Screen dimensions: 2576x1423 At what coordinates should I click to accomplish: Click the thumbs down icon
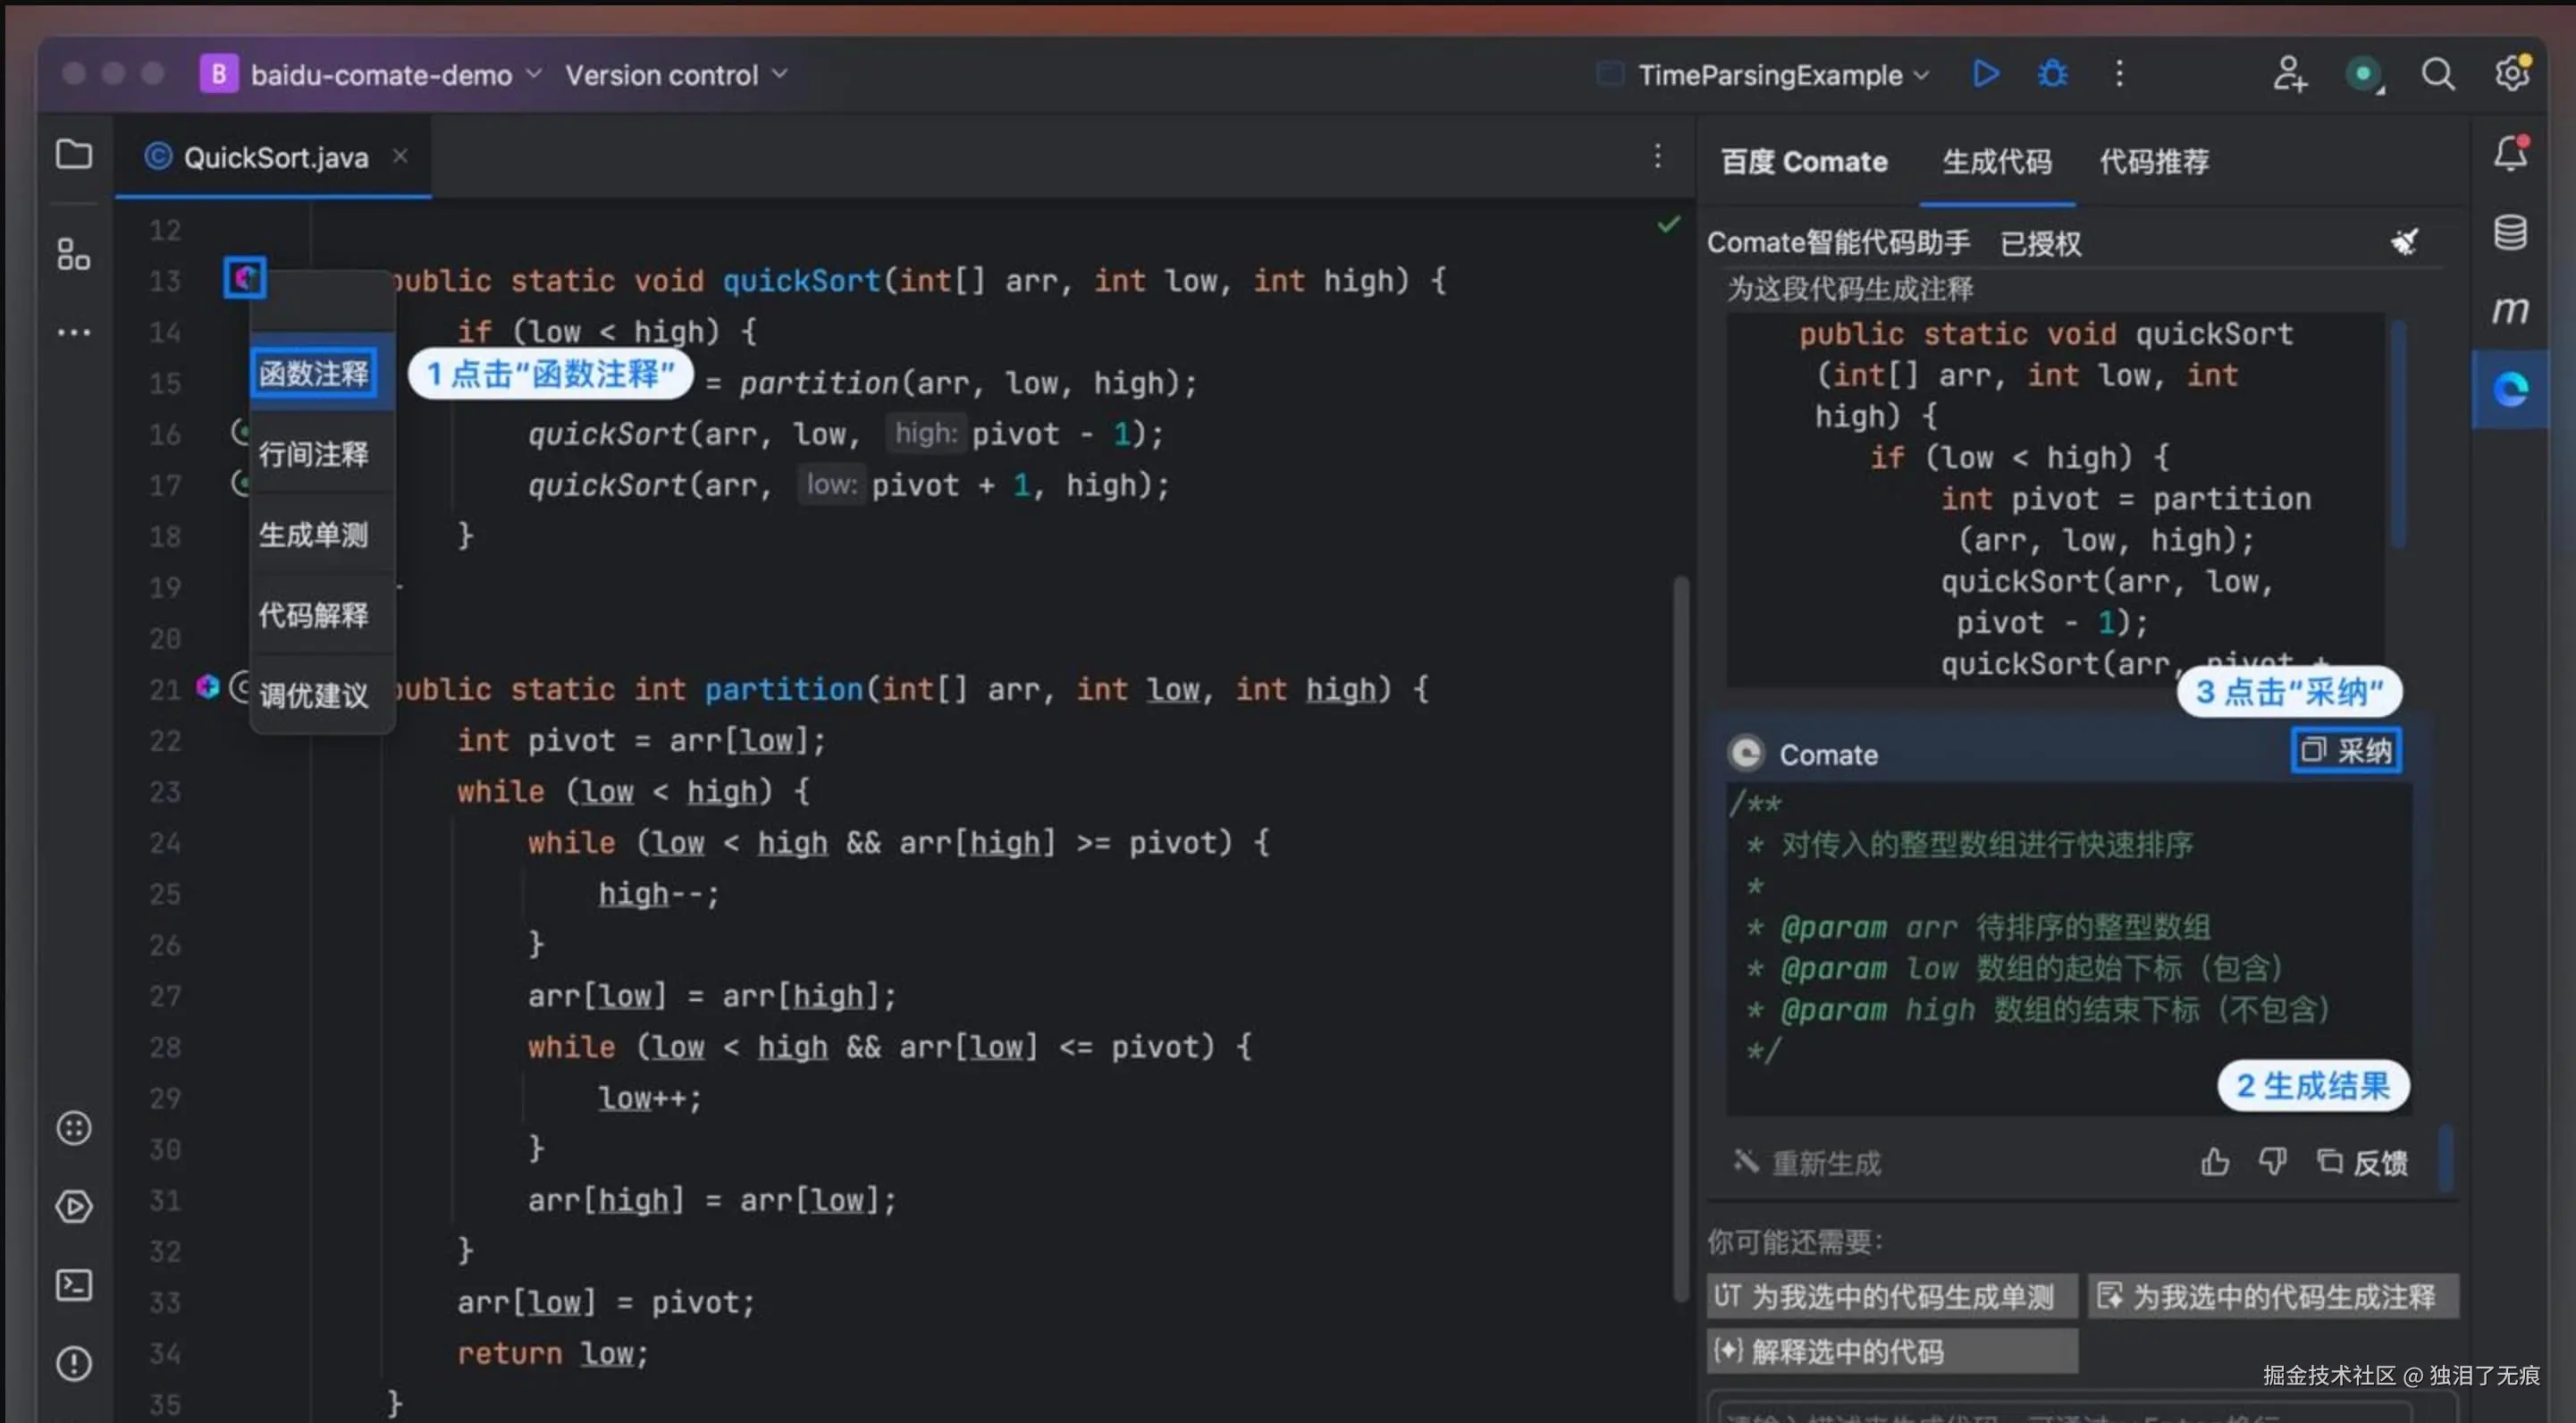2272,1162
